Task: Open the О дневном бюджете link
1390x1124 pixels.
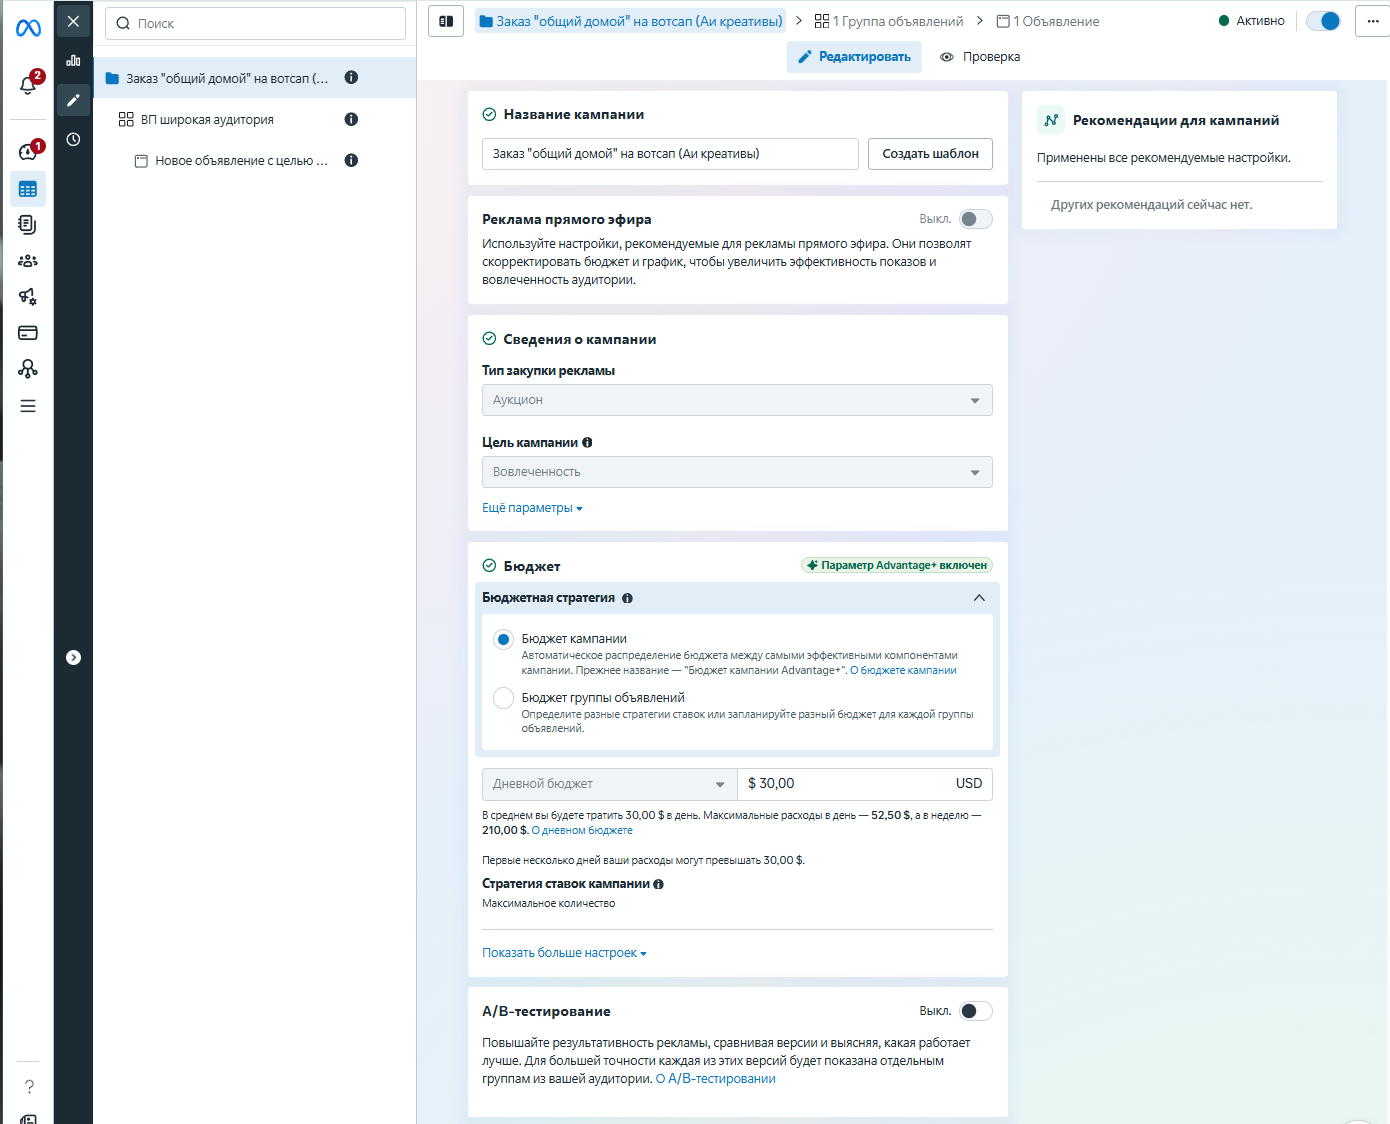Action: 582,830
